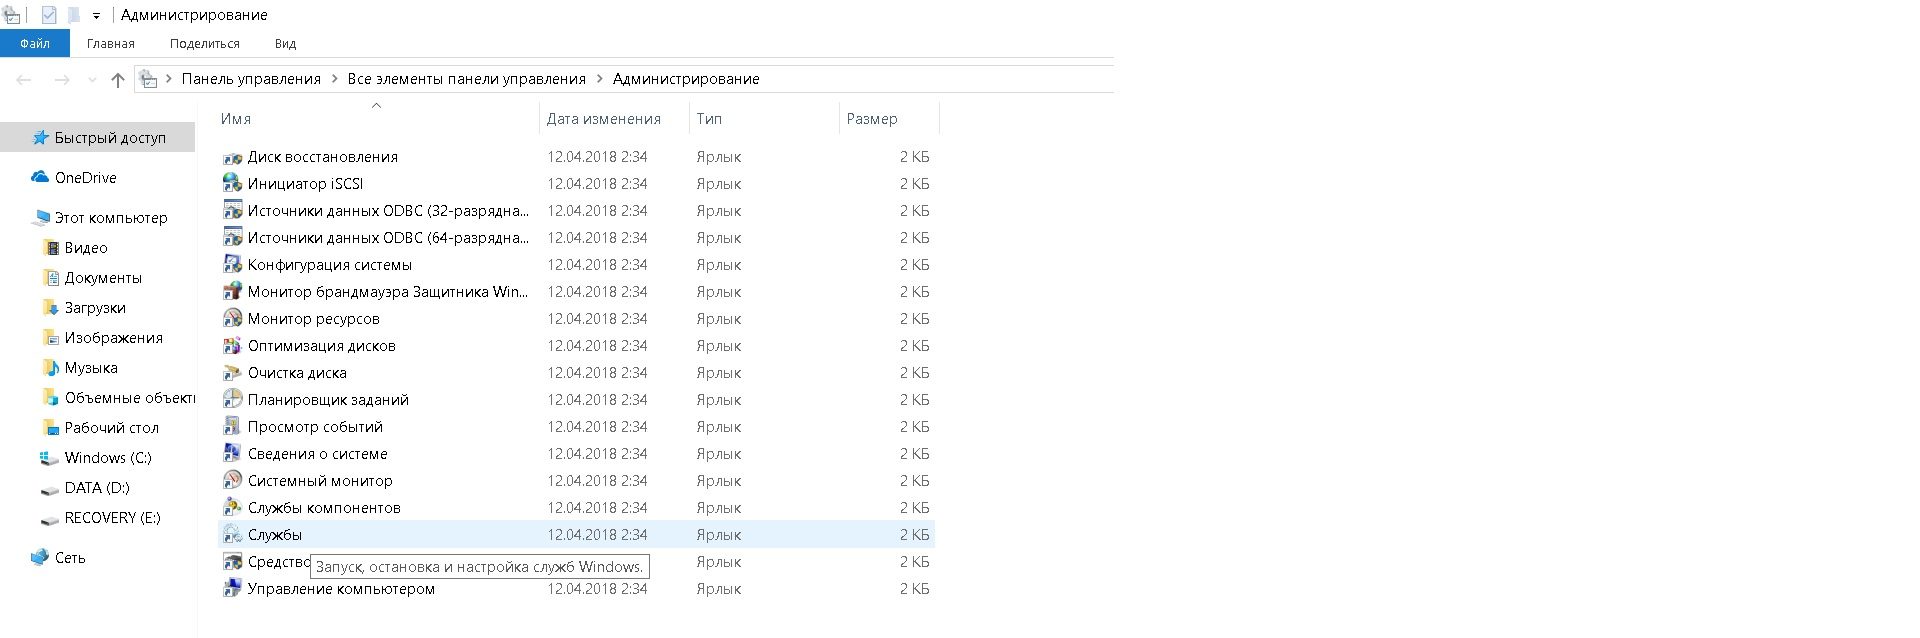Image resolution: width=1920 pixels, height=638 pixels.
Task: Open the Поделиться ribbon tab
Action: (x=205, y=44)
